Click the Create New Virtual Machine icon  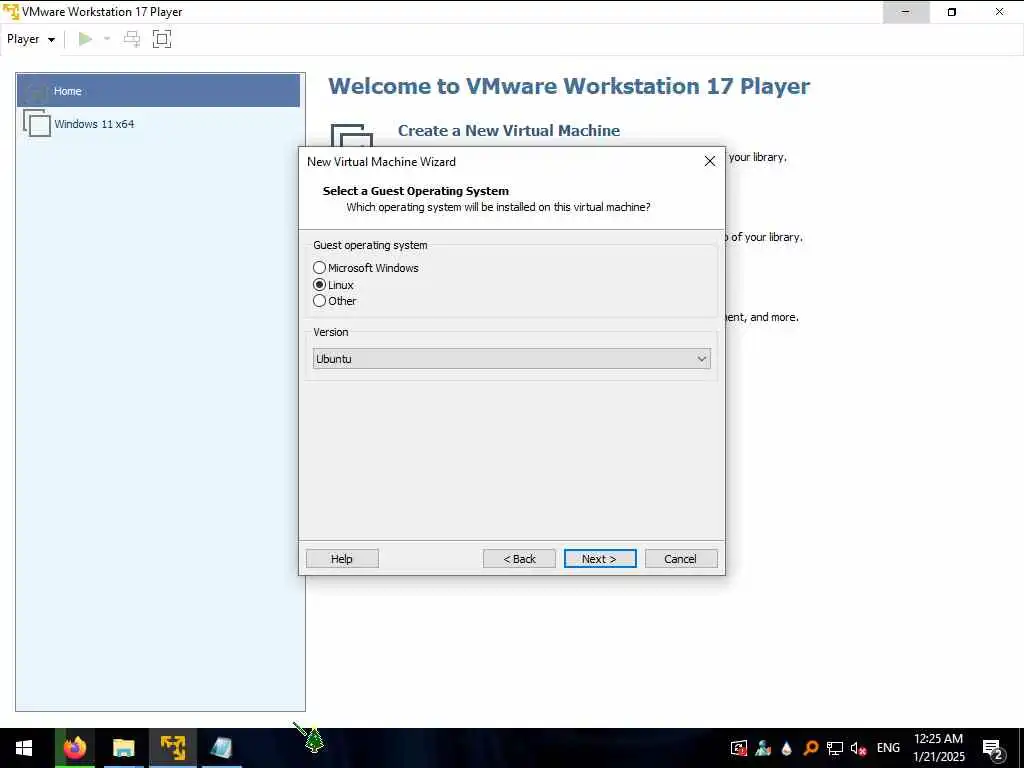(351, 135)
